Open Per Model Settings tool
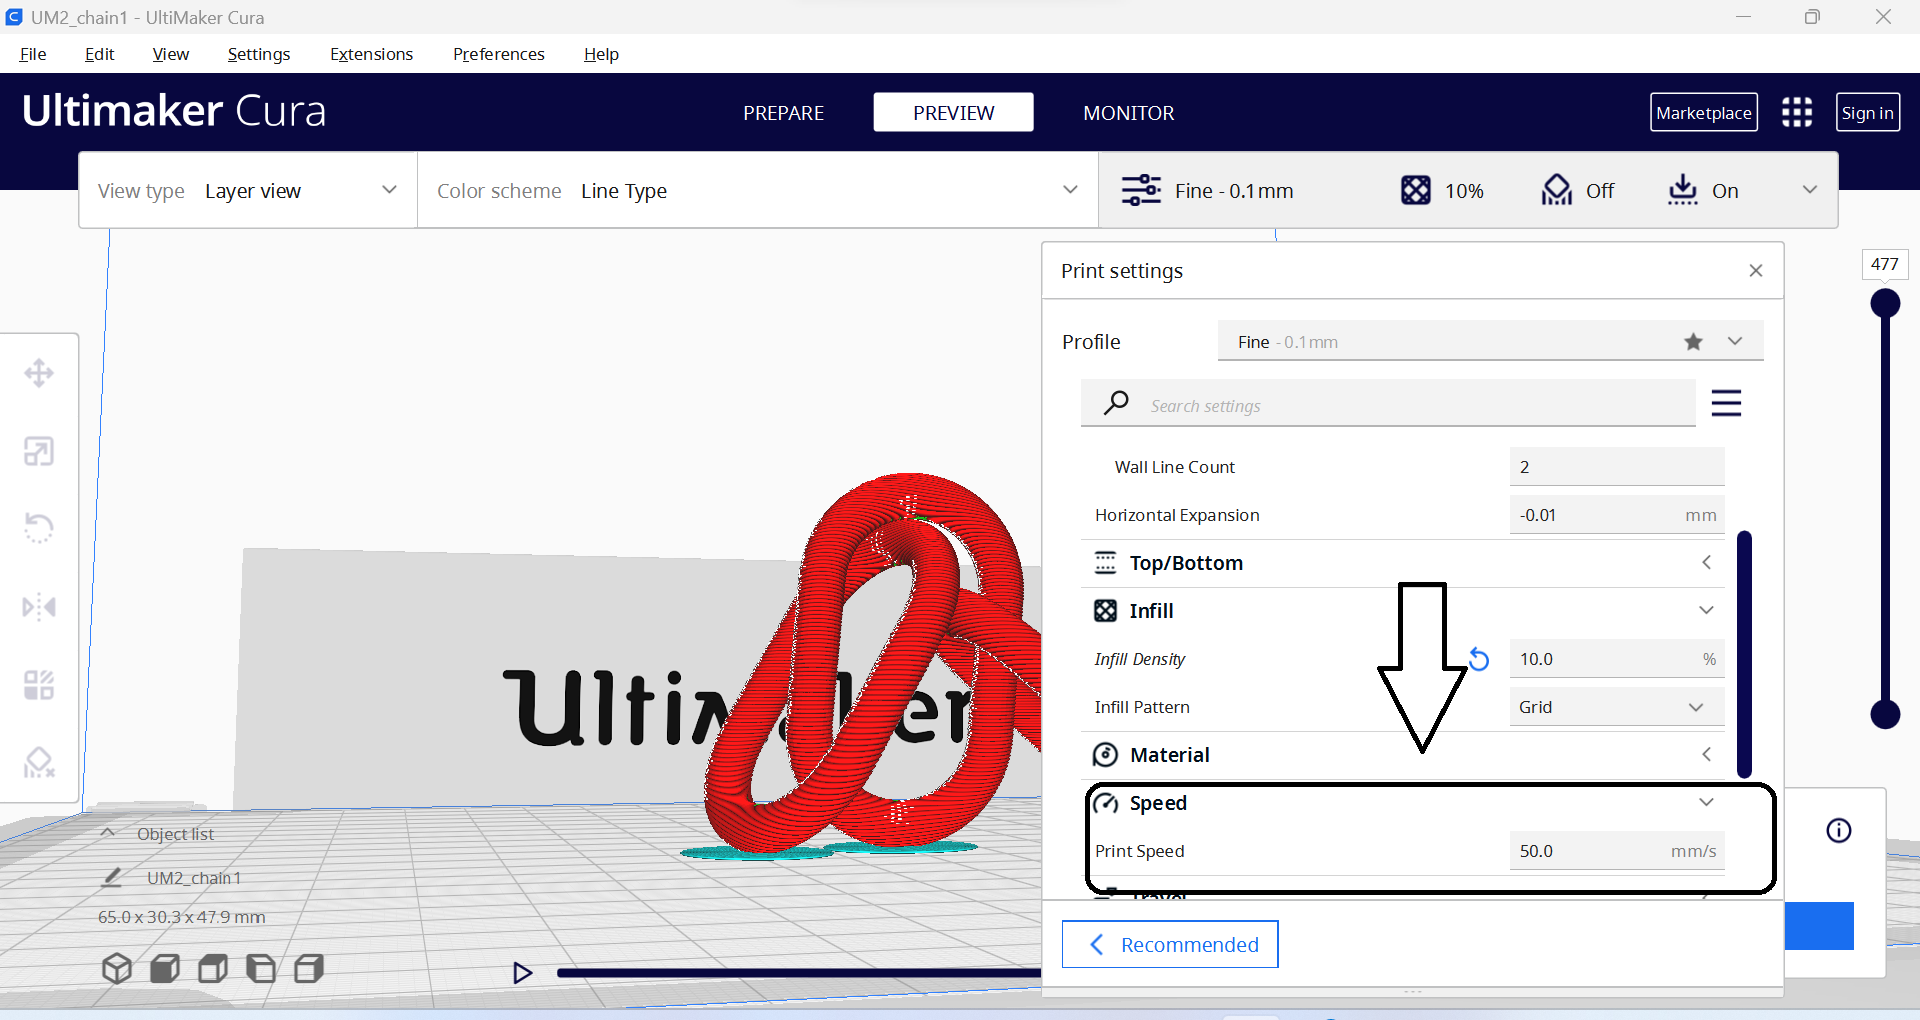 39,685
